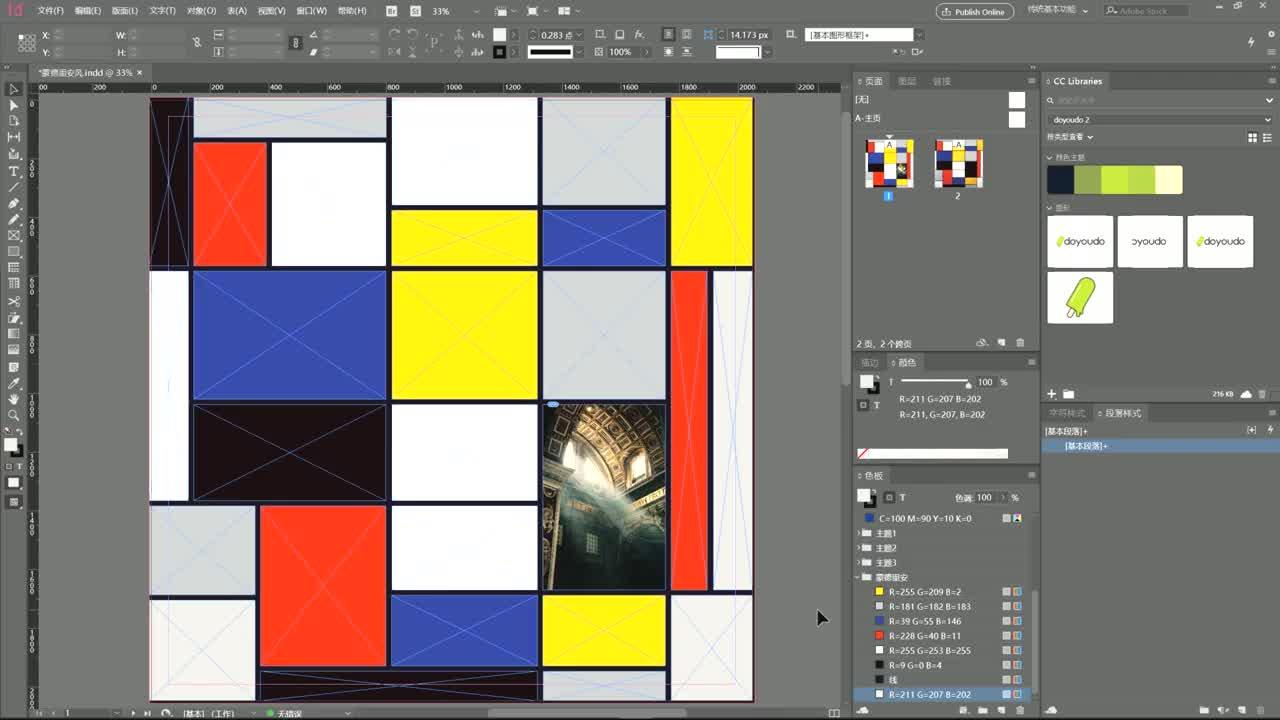Delete swatch with Swatches trash icon
Screen dimensions: 1280x720
coord(1020,710)
